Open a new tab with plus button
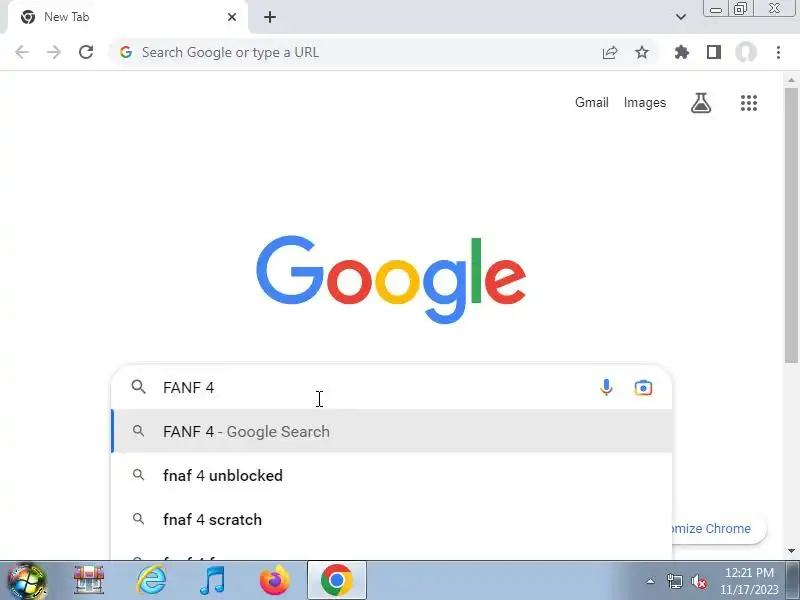 coord(270,17)
